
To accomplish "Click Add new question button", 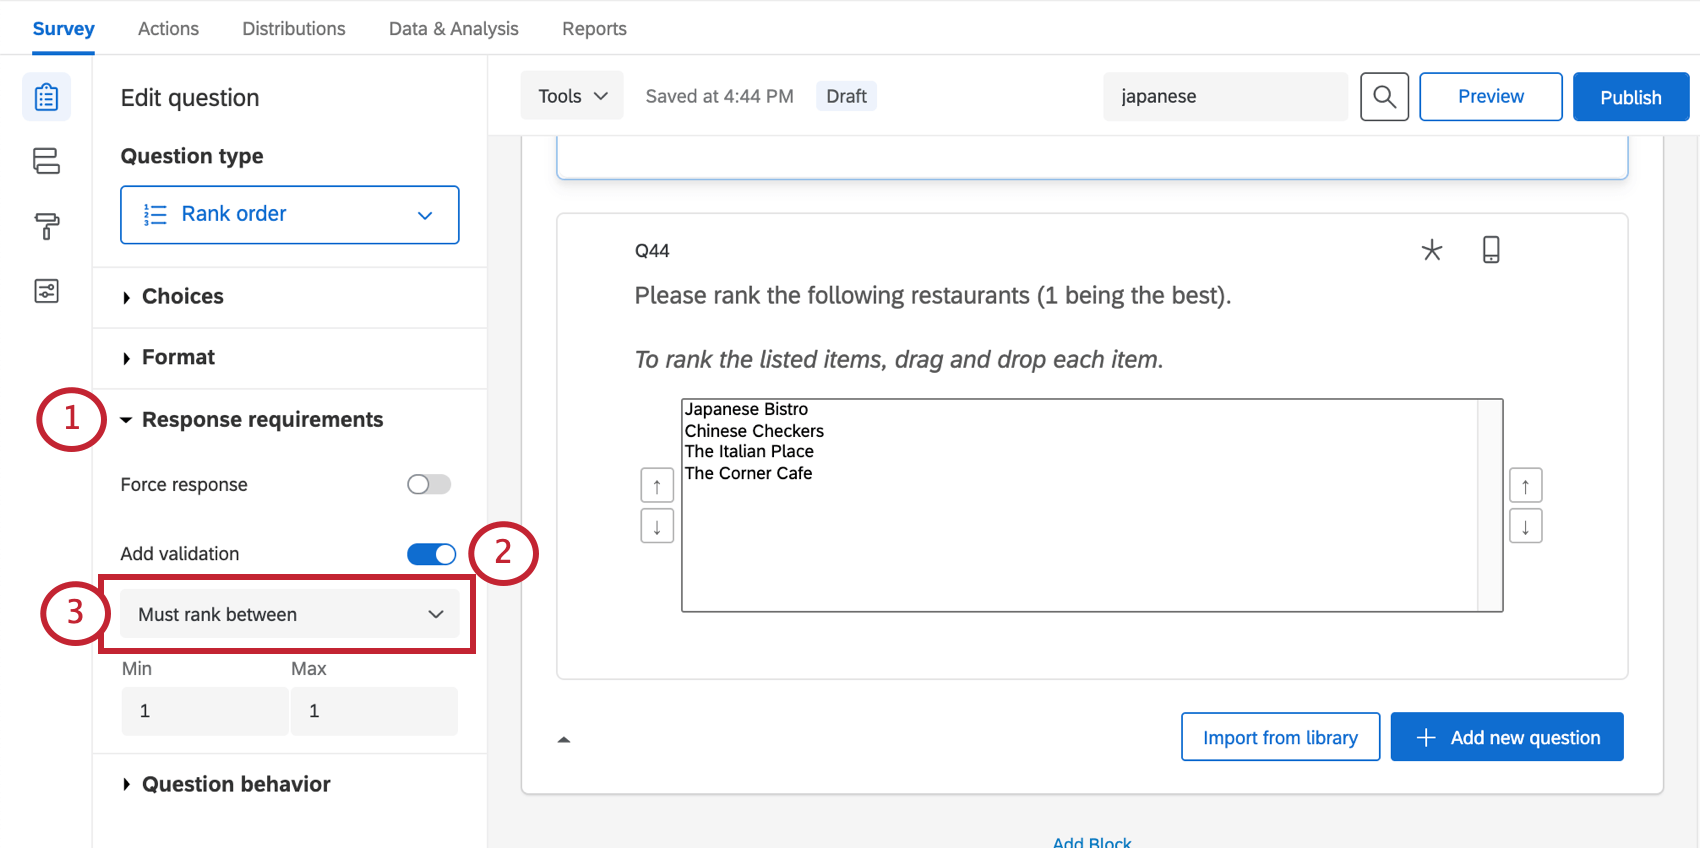I will pyautogui.click(x=1507, y=737).
